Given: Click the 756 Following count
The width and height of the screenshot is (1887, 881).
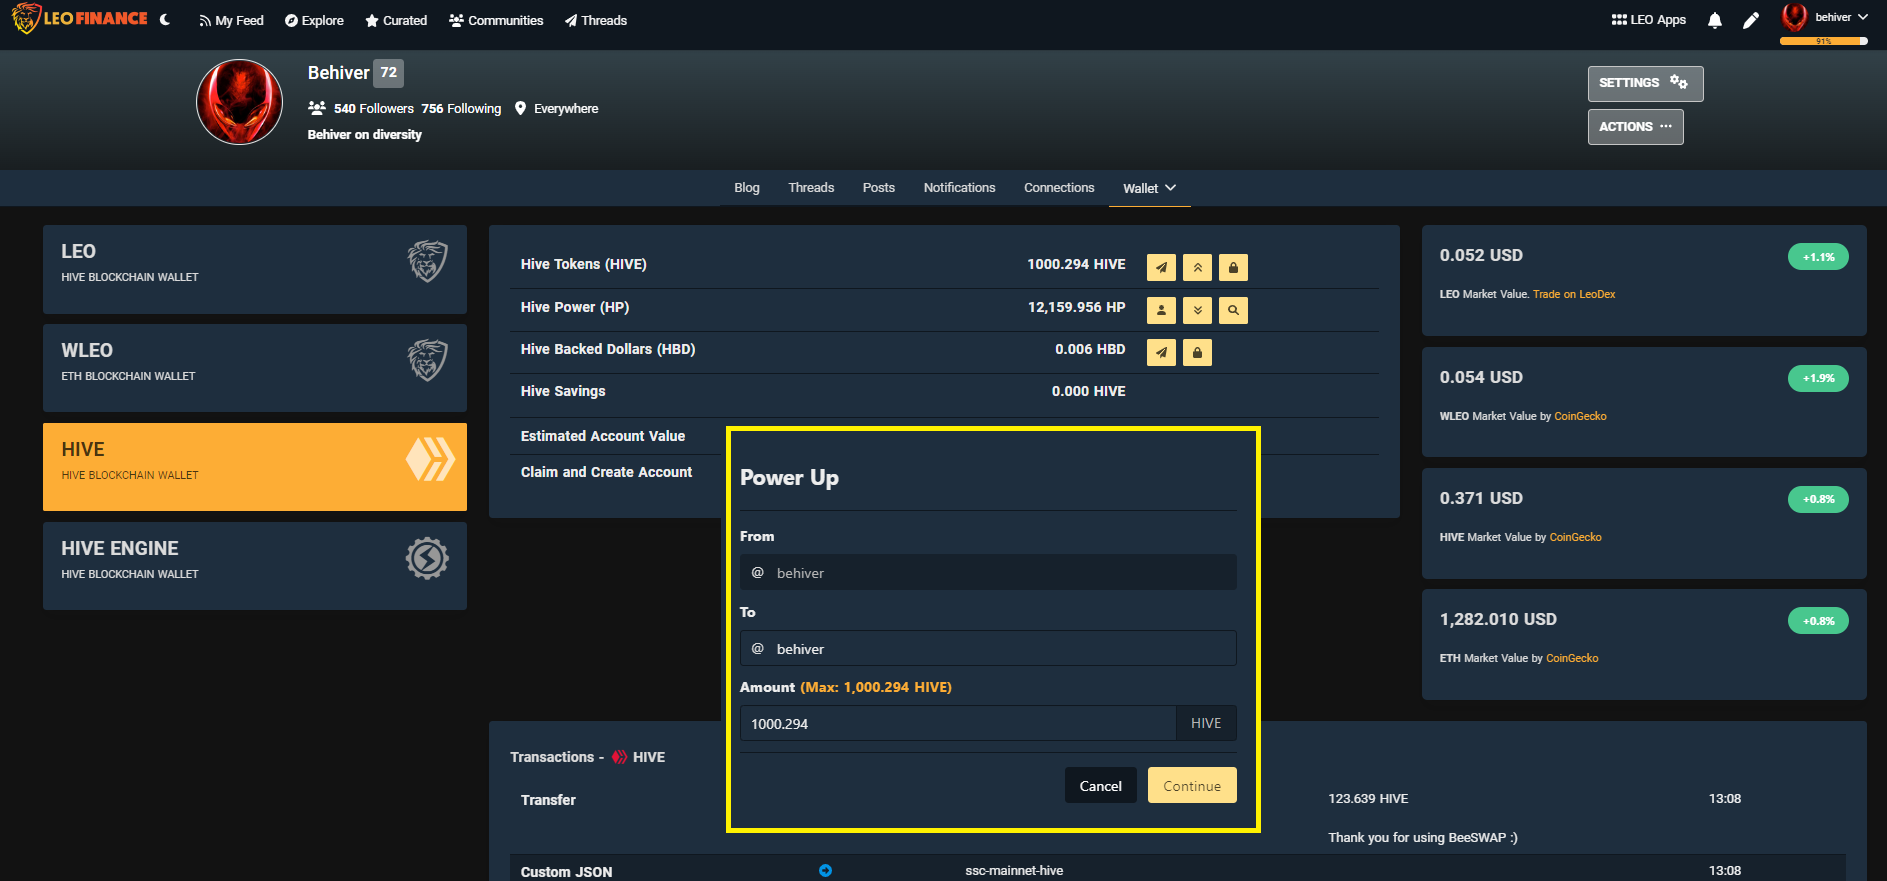Looking at the screenshot, I should pyautogui.click(x=461, y=108).
